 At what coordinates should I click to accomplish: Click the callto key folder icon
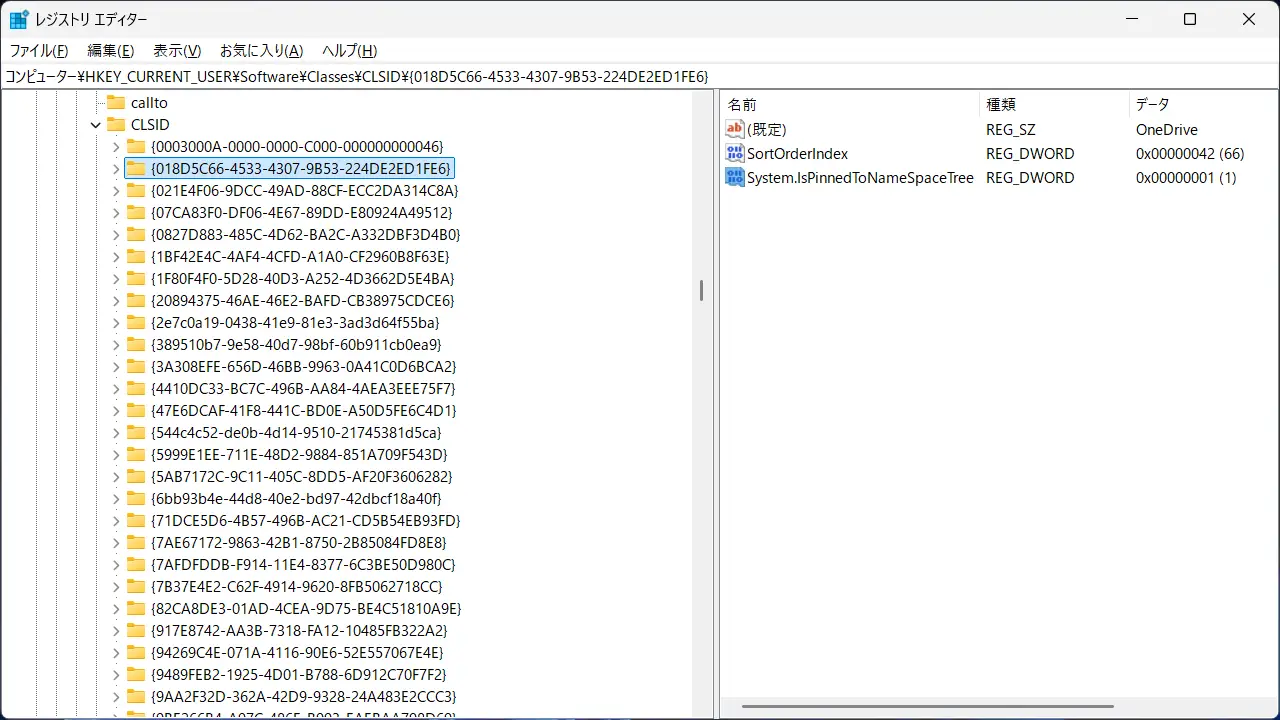[x=115, y=103]
